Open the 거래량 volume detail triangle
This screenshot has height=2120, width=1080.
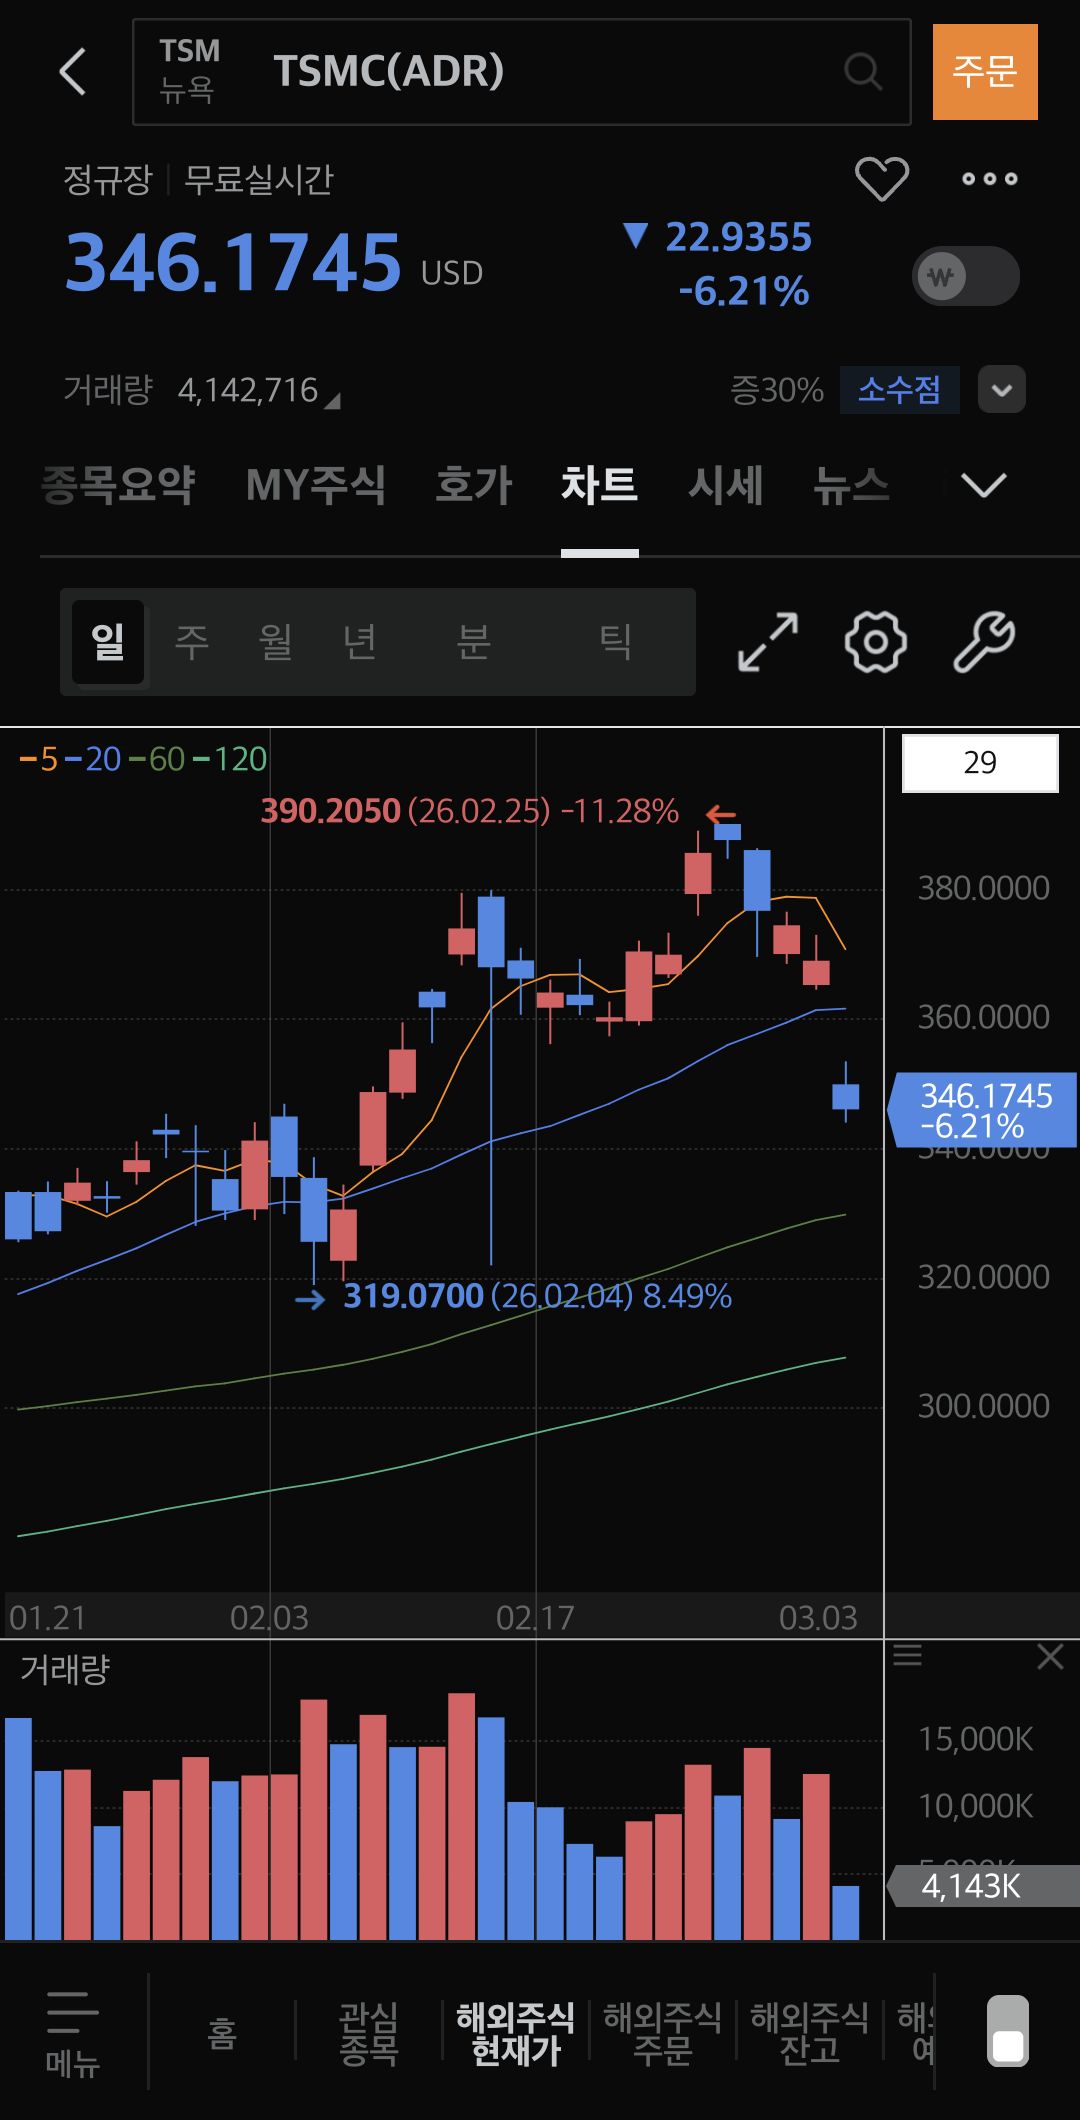click(333, 401)
